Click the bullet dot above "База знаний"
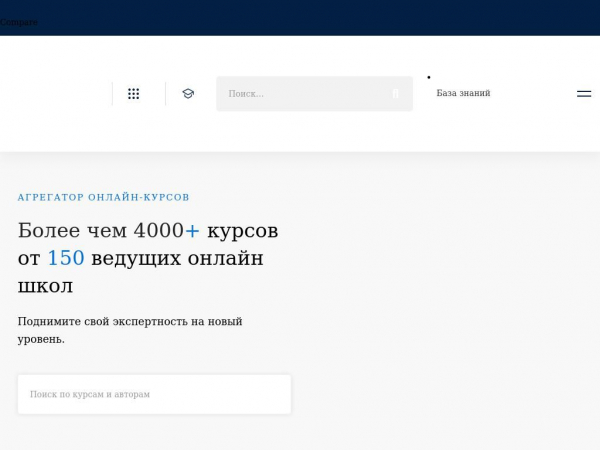Screen dimensions: 600x450 tap(429, 77)
